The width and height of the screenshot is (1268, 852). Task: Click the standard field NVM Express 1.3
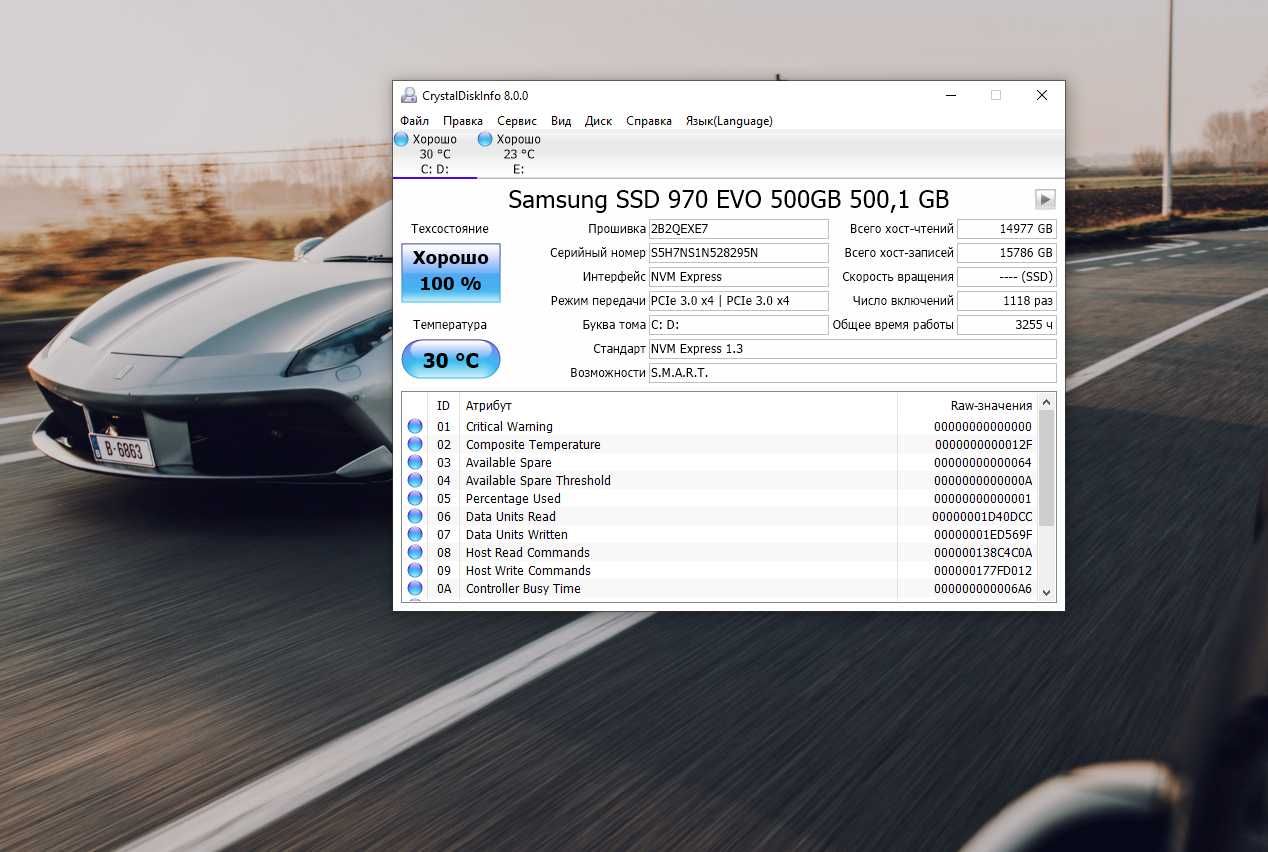coord(852,349)
